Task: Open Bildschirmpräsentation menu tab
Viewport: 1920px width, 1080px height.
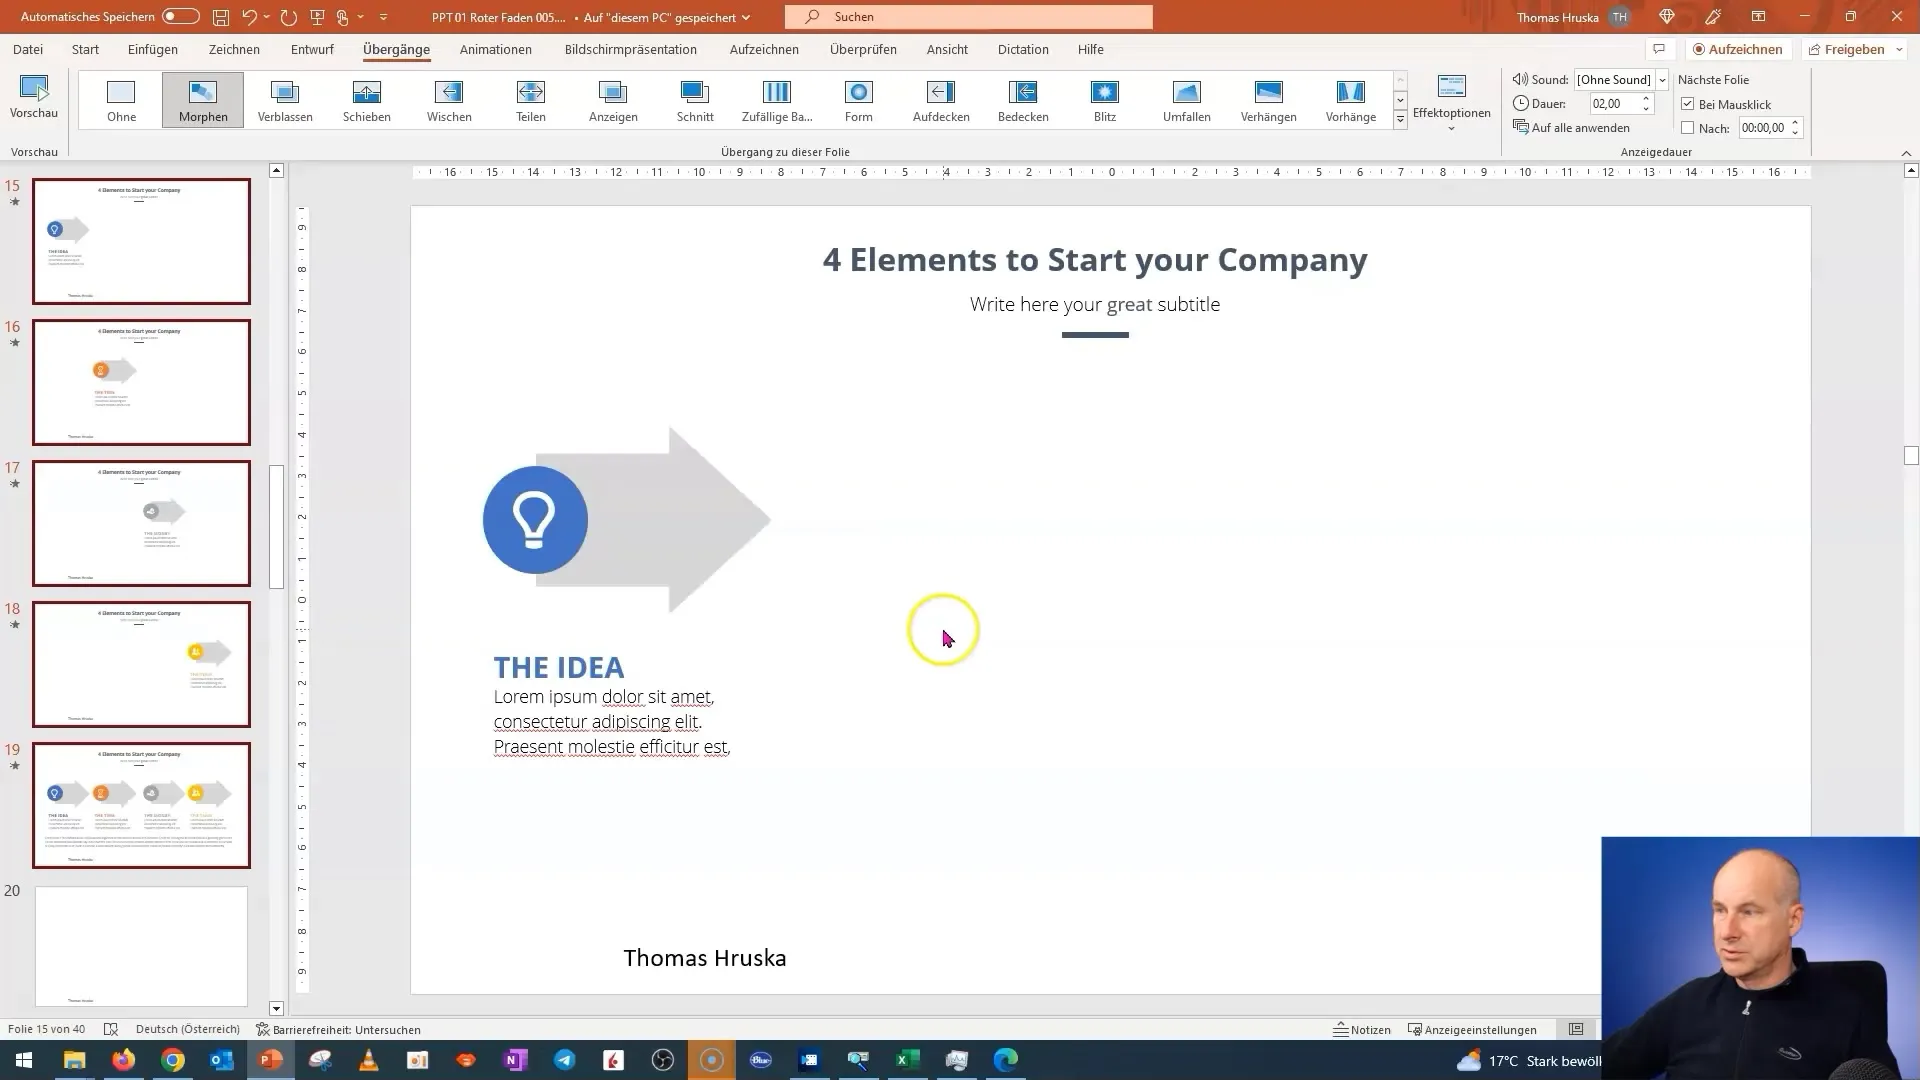Action: [630, 49]
